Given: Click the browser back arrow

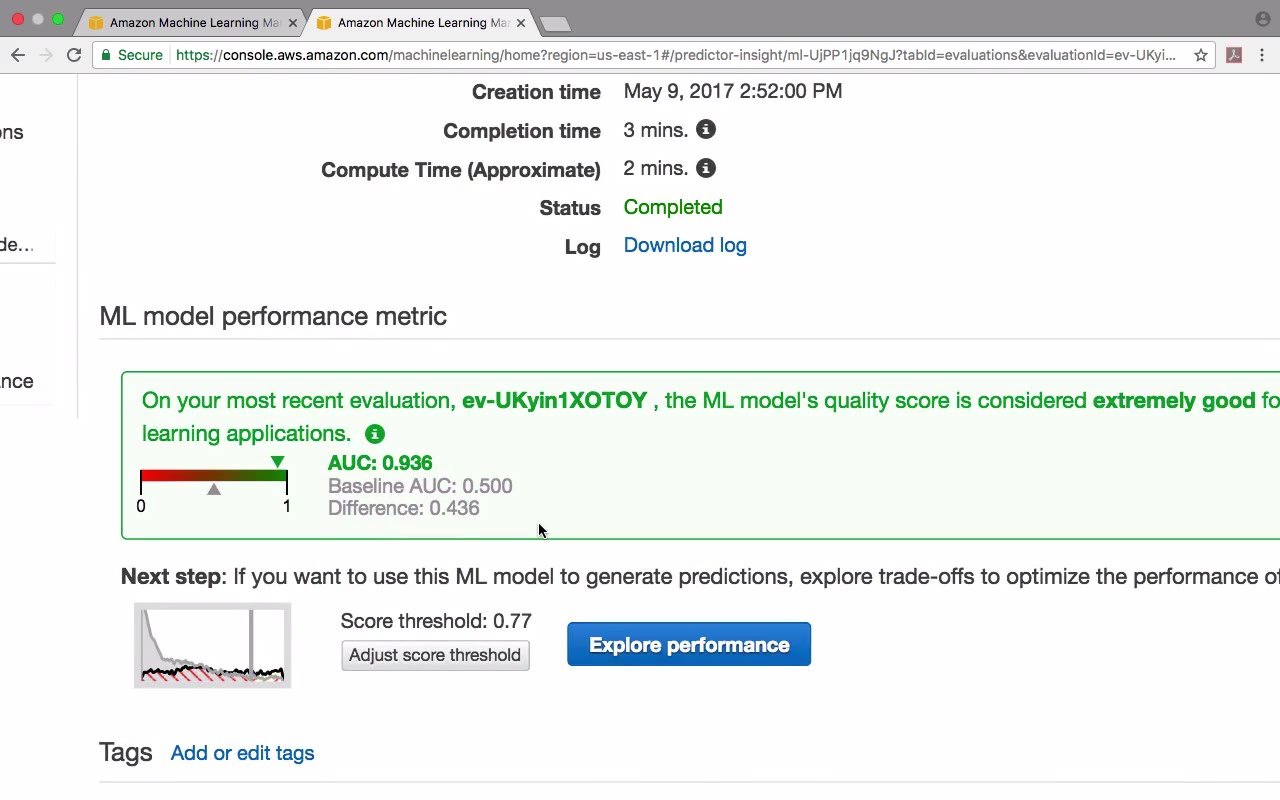Looking at the screenshot, I should (x=18, y=55).
